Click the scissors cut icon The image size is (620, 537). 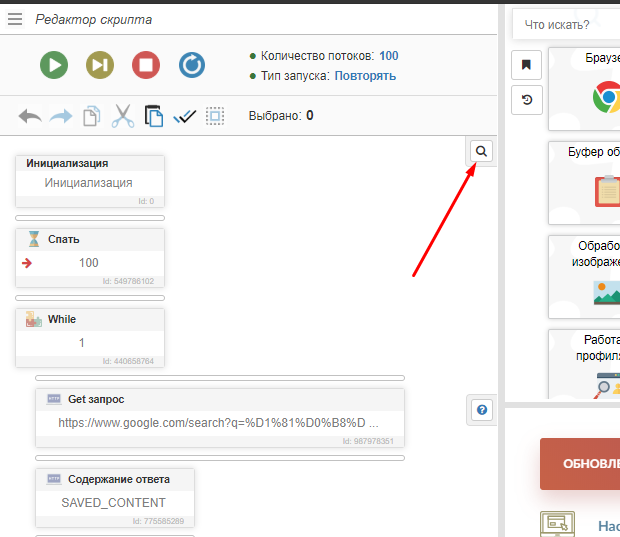point(123,116)
